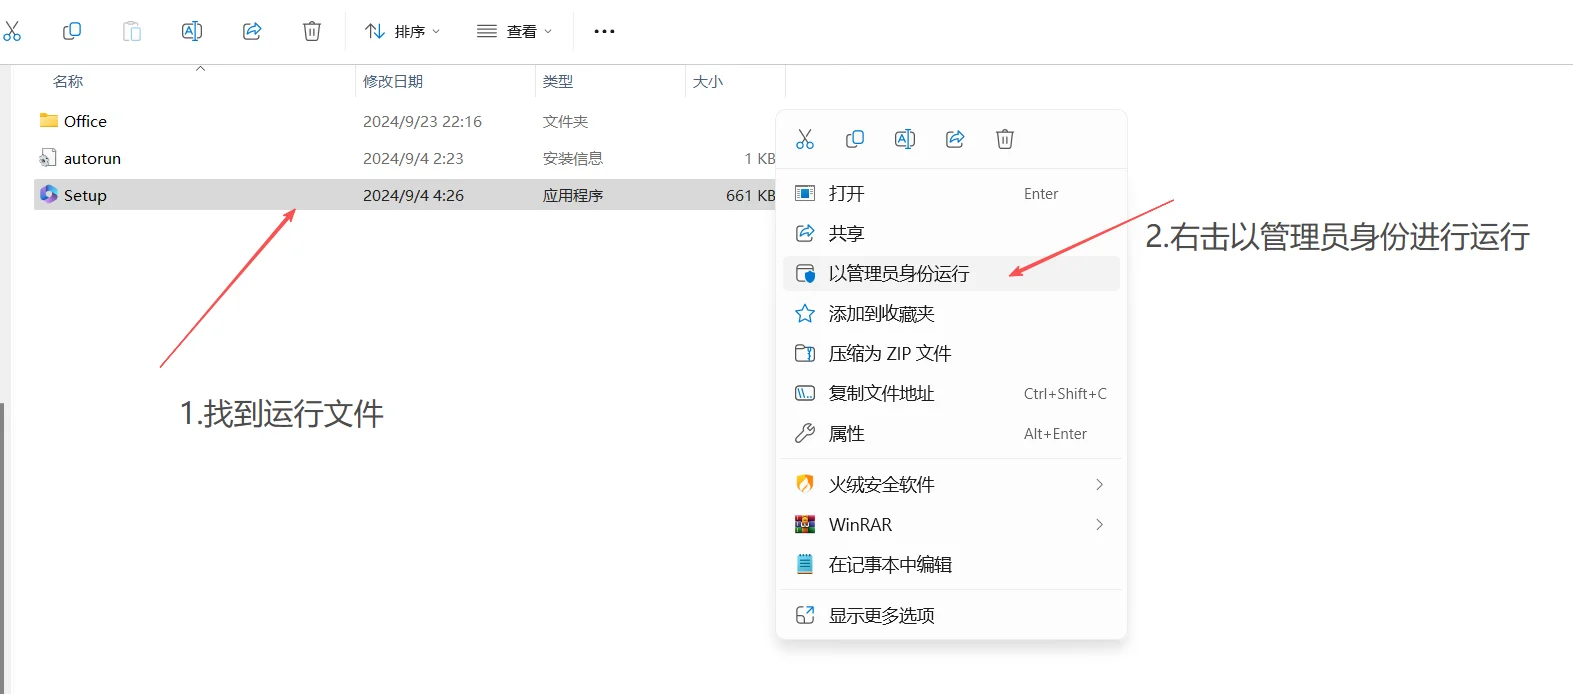Click Copy icon in the context menu

(x=855, y=139)
